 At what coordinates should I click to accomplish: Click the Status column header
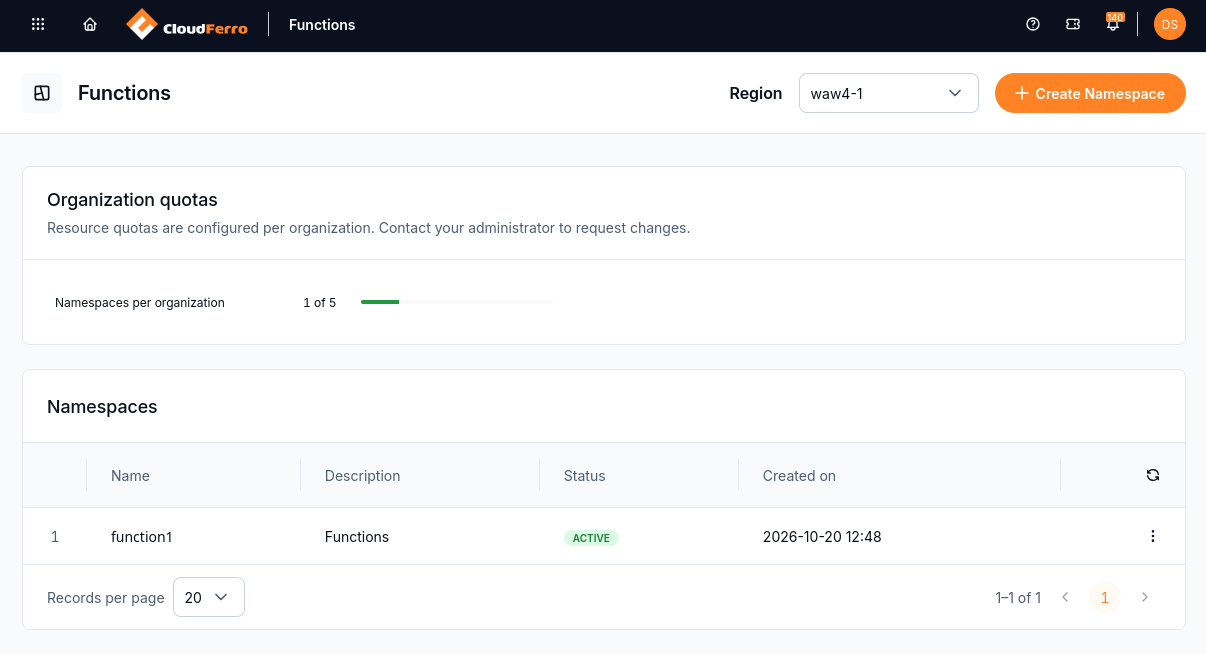point(584,476)
